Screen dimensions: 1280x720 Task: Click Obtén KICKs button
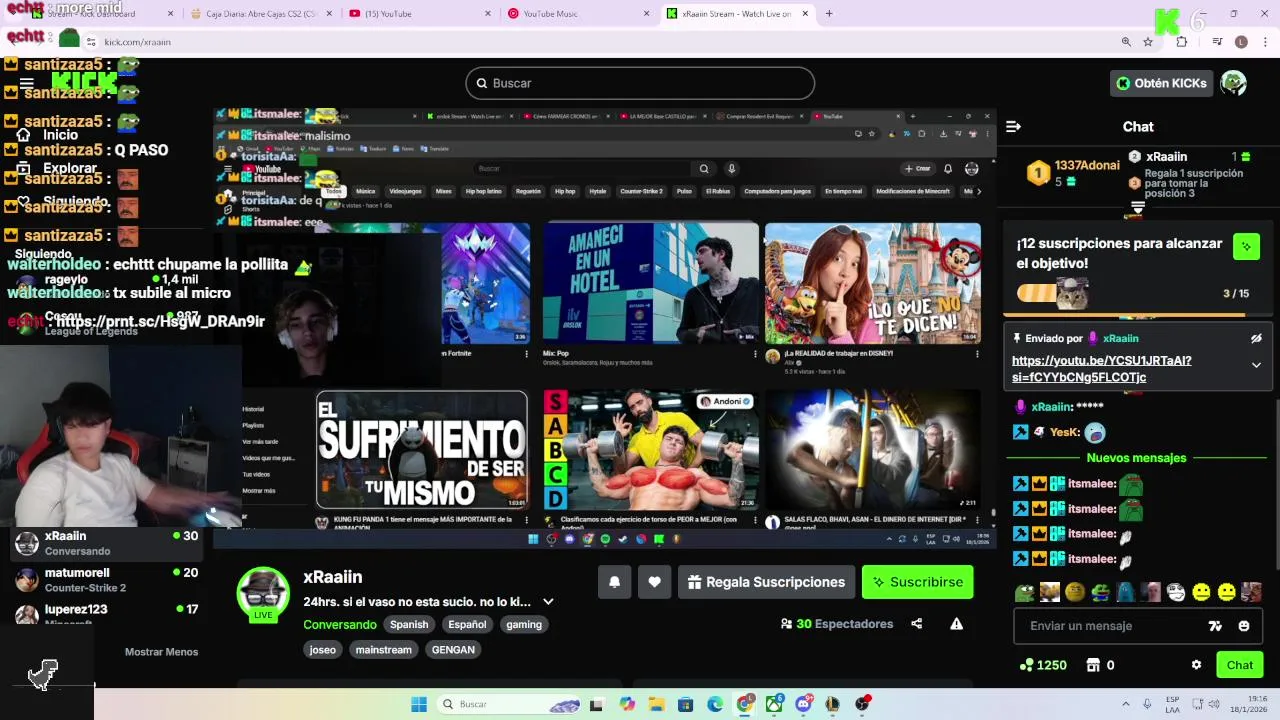(1162, 83)
